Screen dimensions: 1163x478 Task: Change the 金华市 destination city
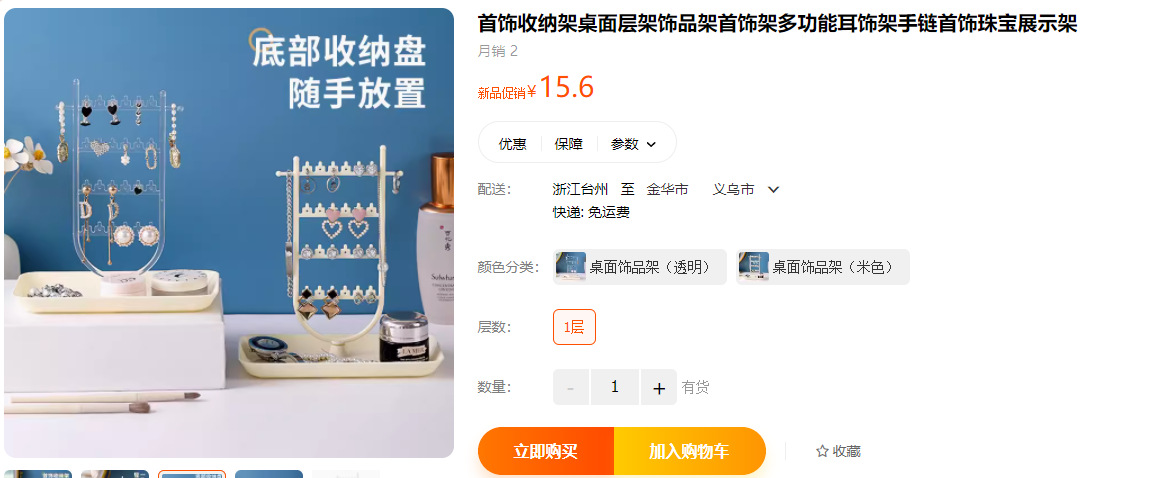(x=668, y=189)
